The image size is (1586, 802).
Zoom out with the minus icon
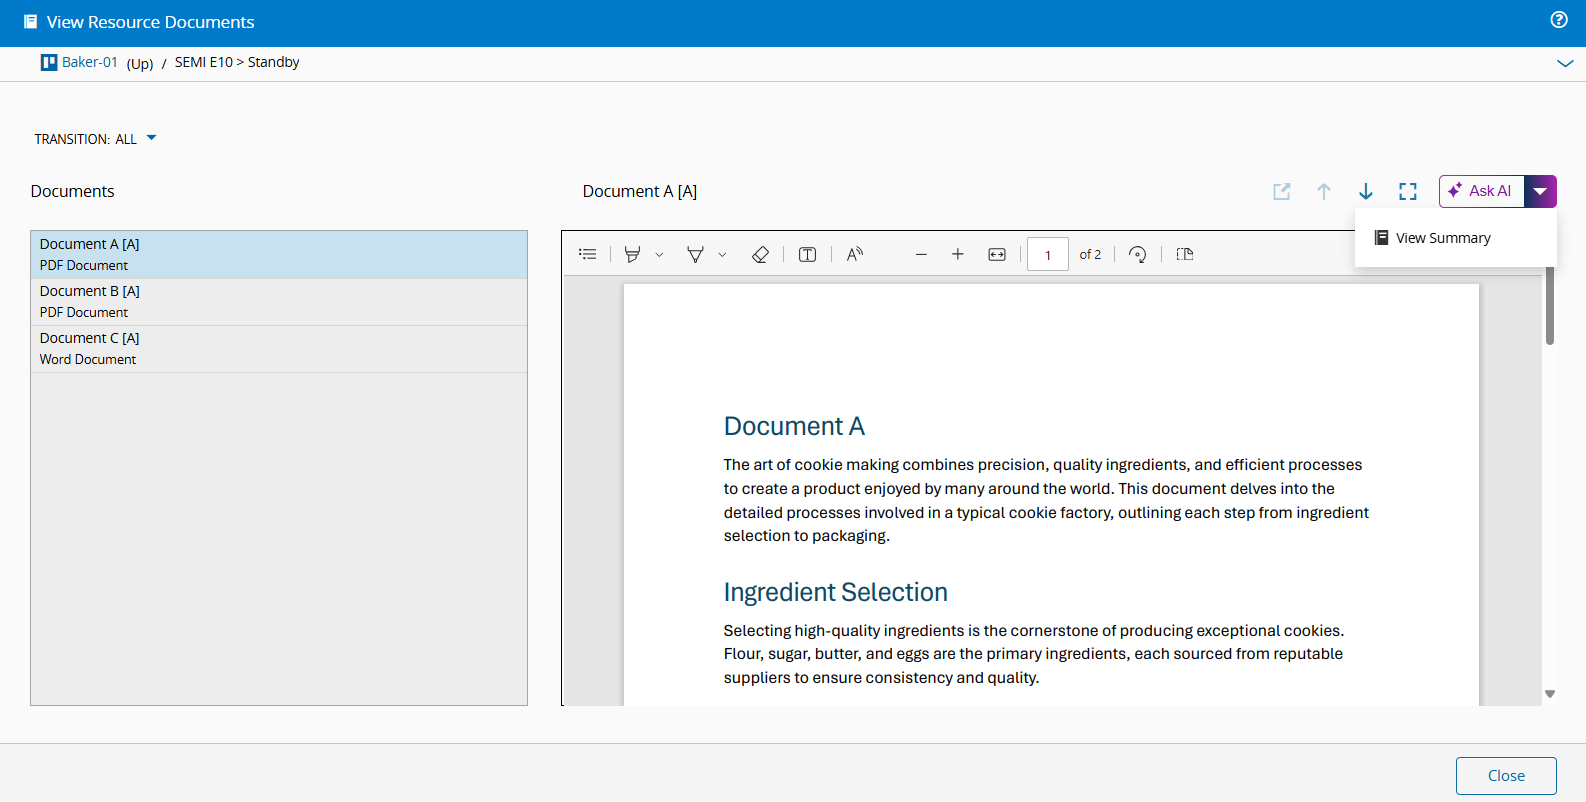click(921, 255)
